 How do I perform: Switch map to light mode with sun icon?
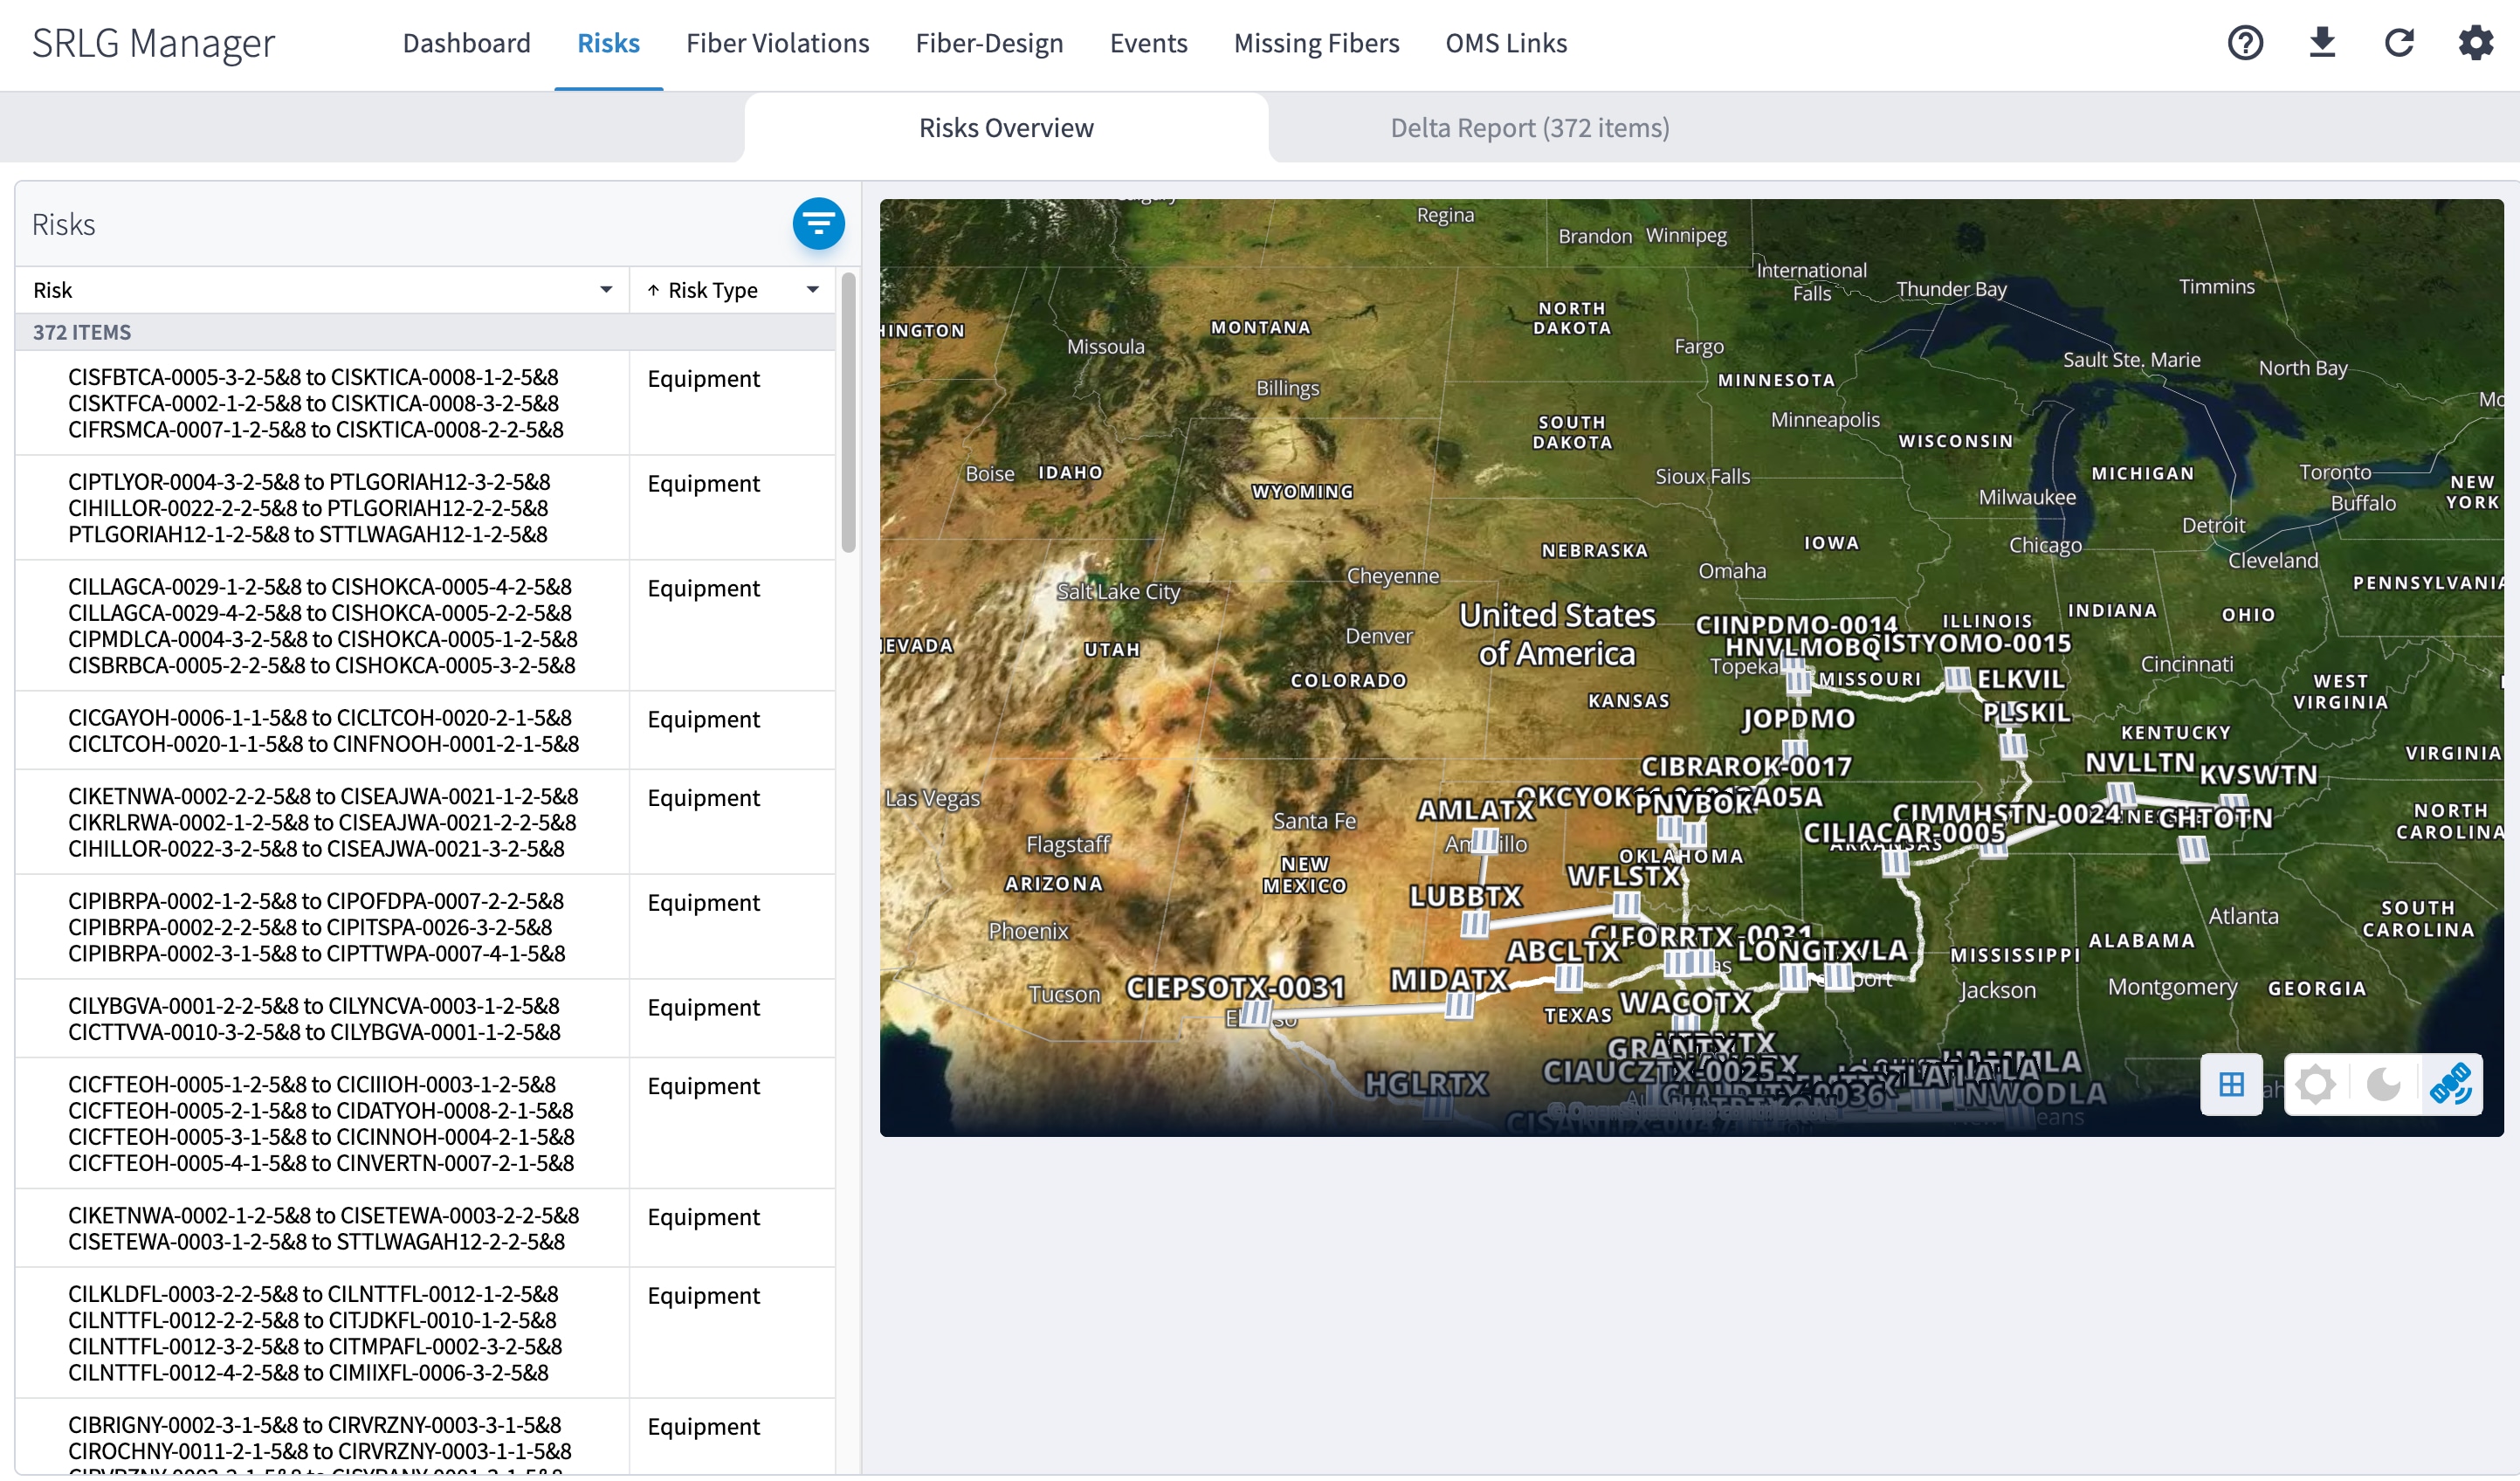[x=2315, y=1084]
